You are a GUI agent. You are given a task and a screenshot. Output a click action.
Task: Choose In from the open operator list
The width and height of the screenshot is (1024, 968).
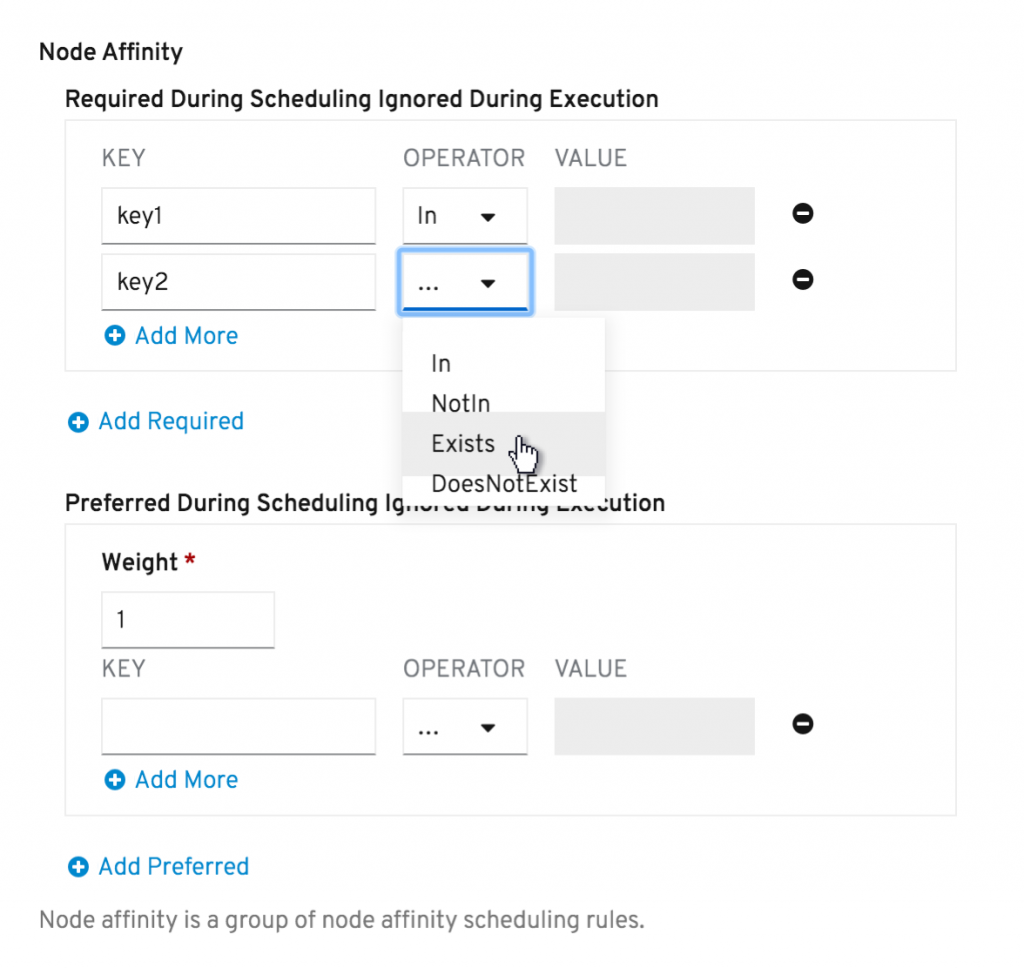(440, 364)
